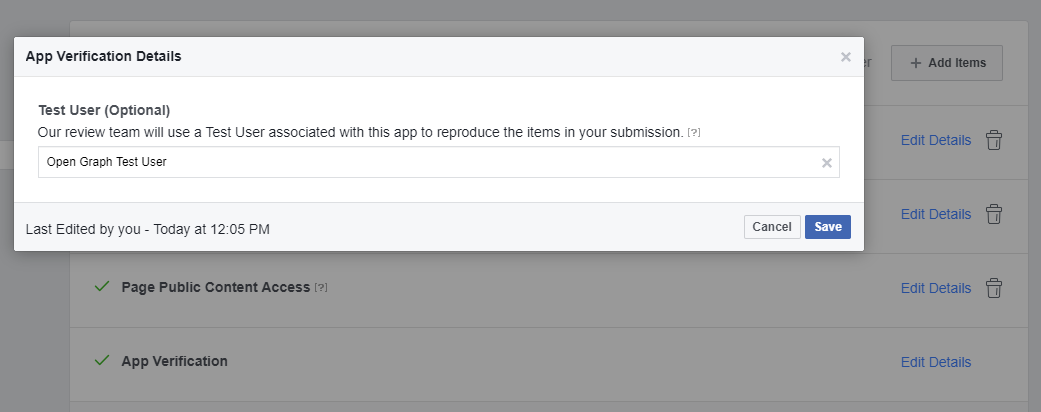Edit details for Page Public Content Access
The width and height of the screenshot is (1041, 412).
935,288
